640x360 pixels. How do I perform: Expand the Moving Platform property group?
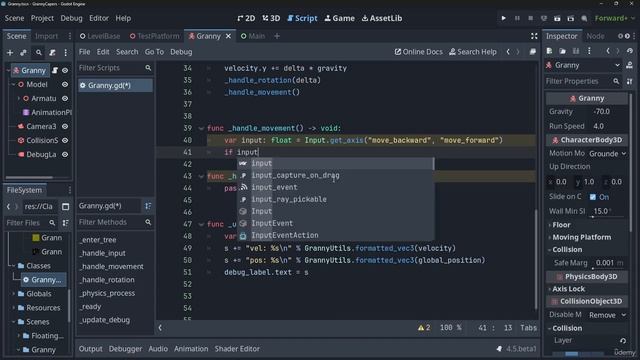pyautogui.click(x=581, y=237)
